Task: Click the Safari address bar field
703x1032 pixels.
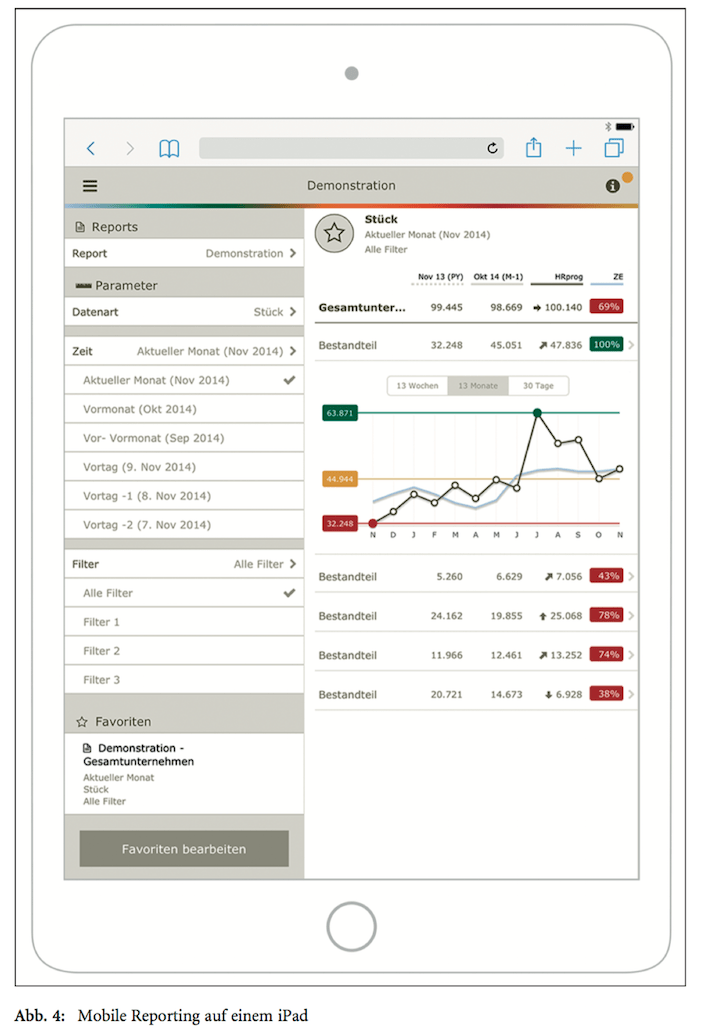Action: coord(340,149)
